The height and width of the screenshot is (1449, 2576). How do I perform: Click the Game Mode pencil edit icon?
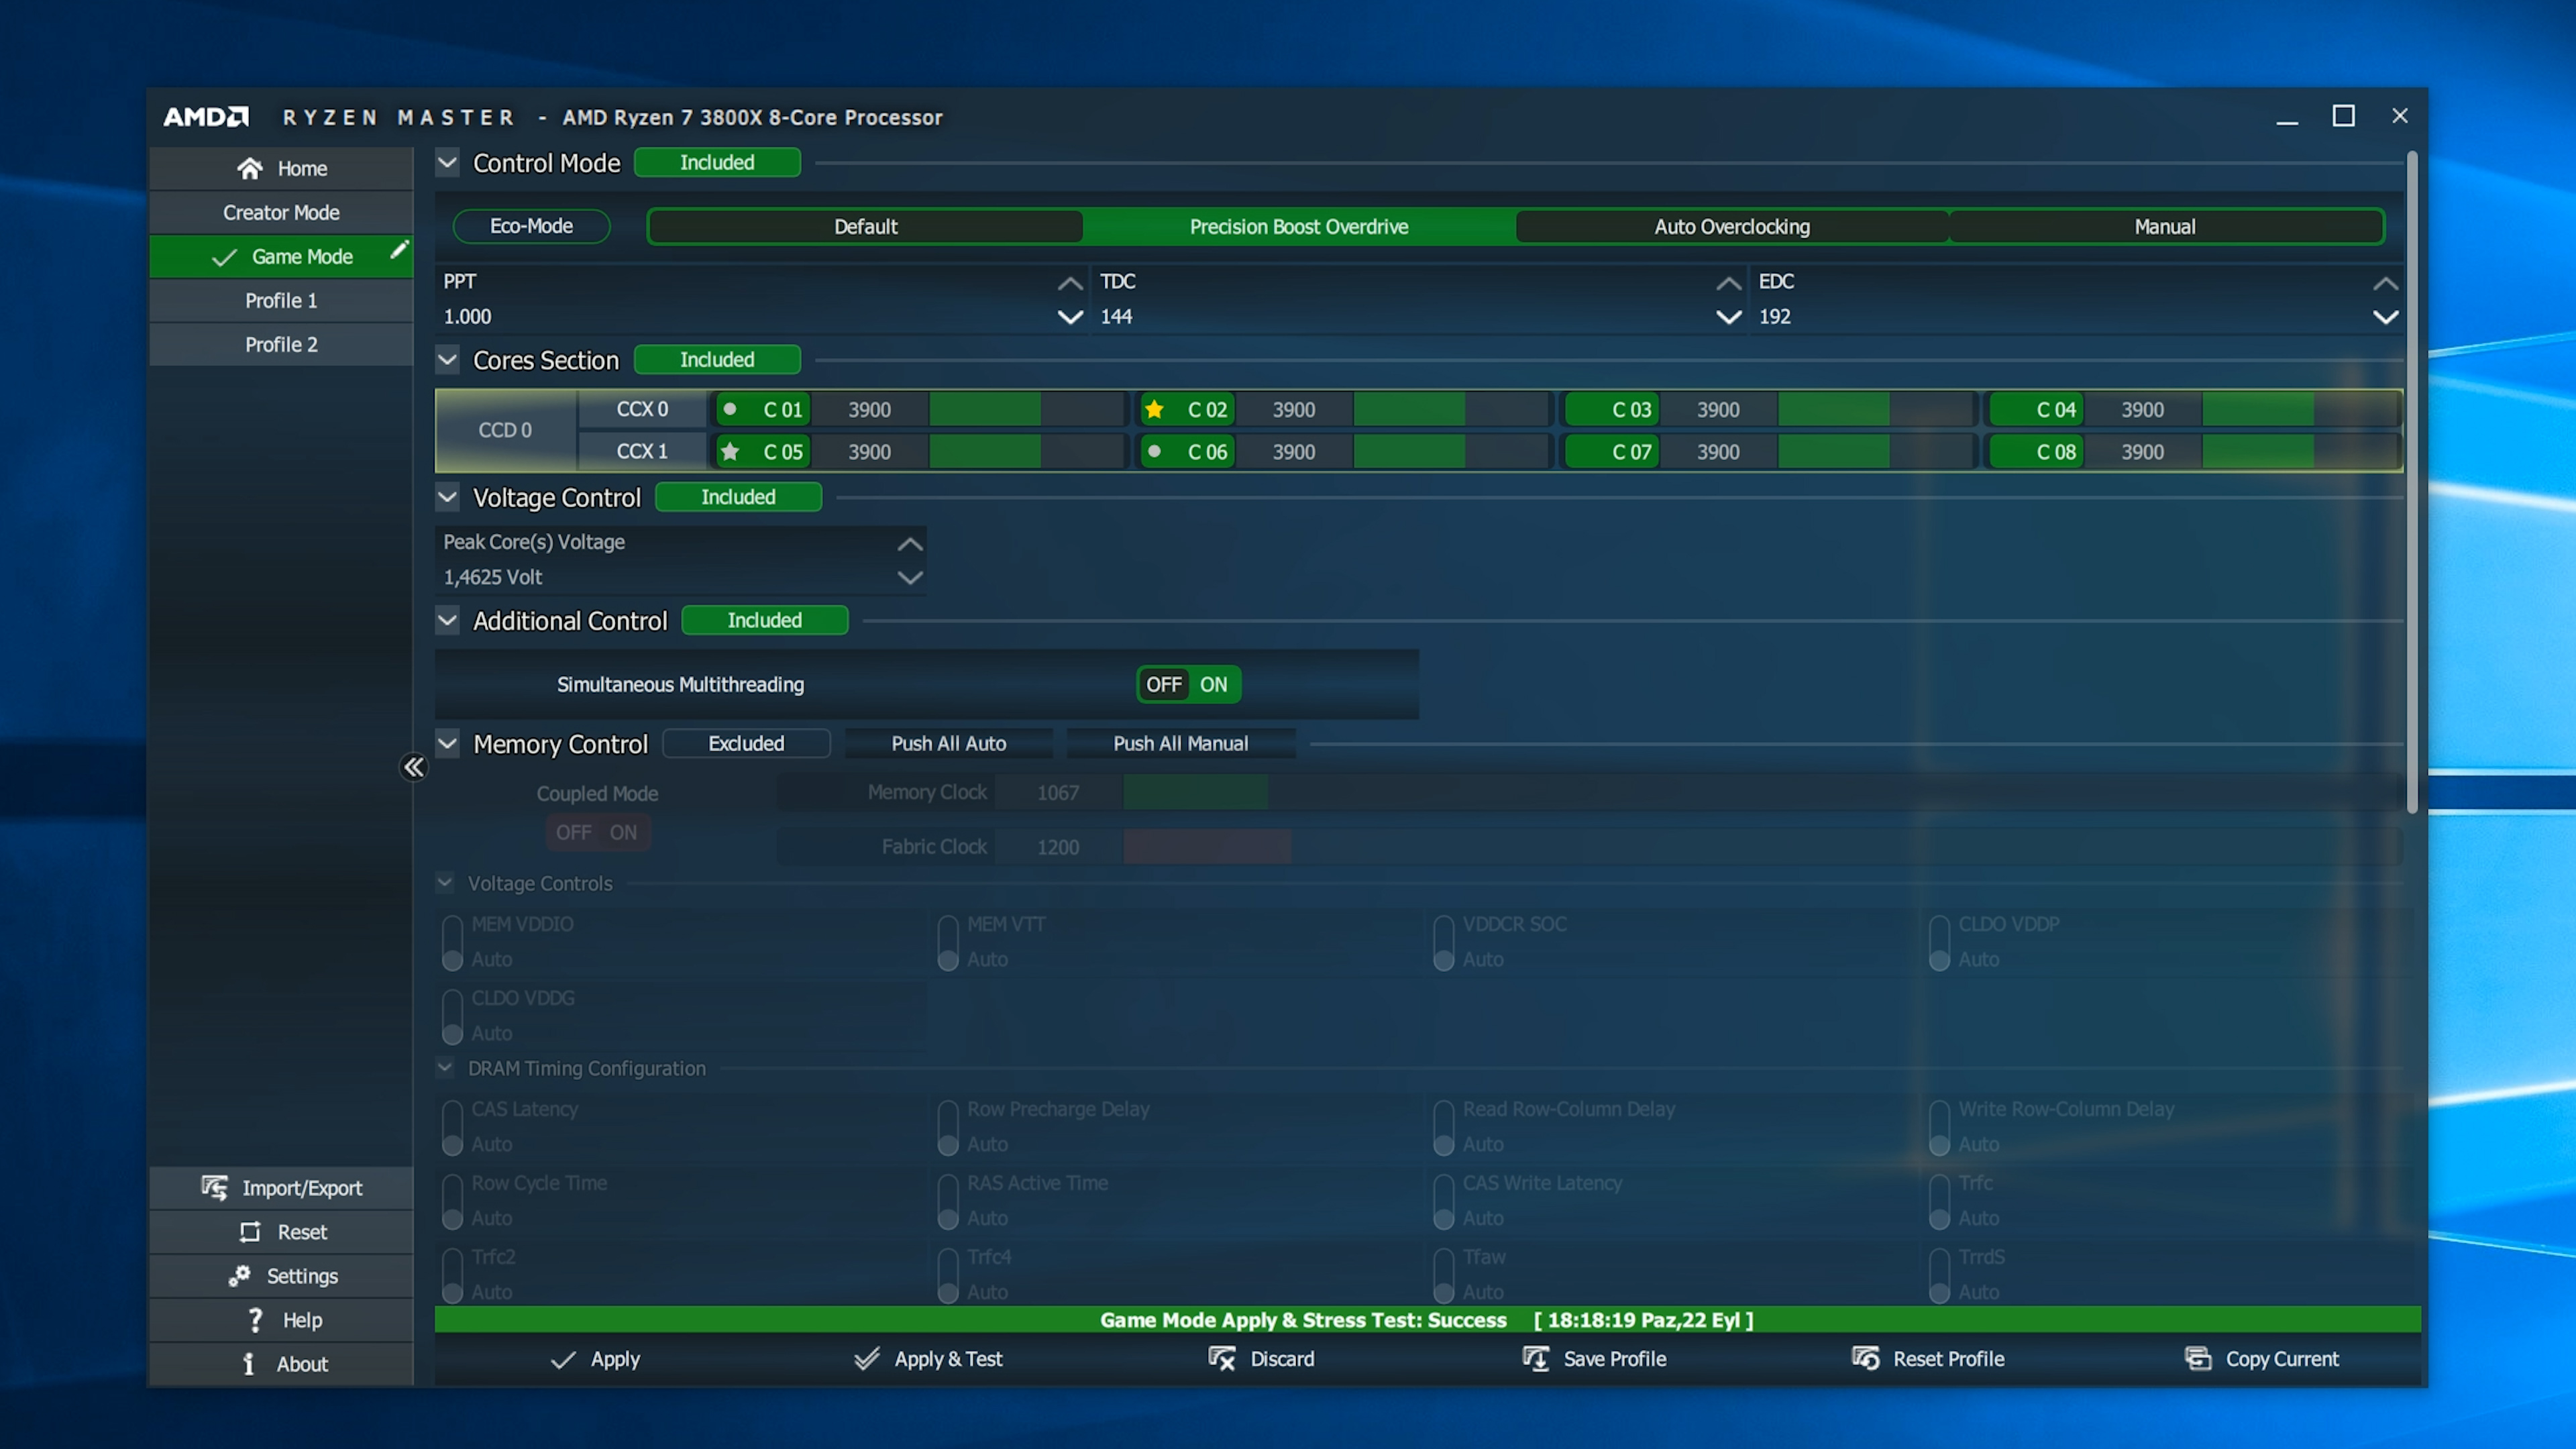[x=399, y=249]
